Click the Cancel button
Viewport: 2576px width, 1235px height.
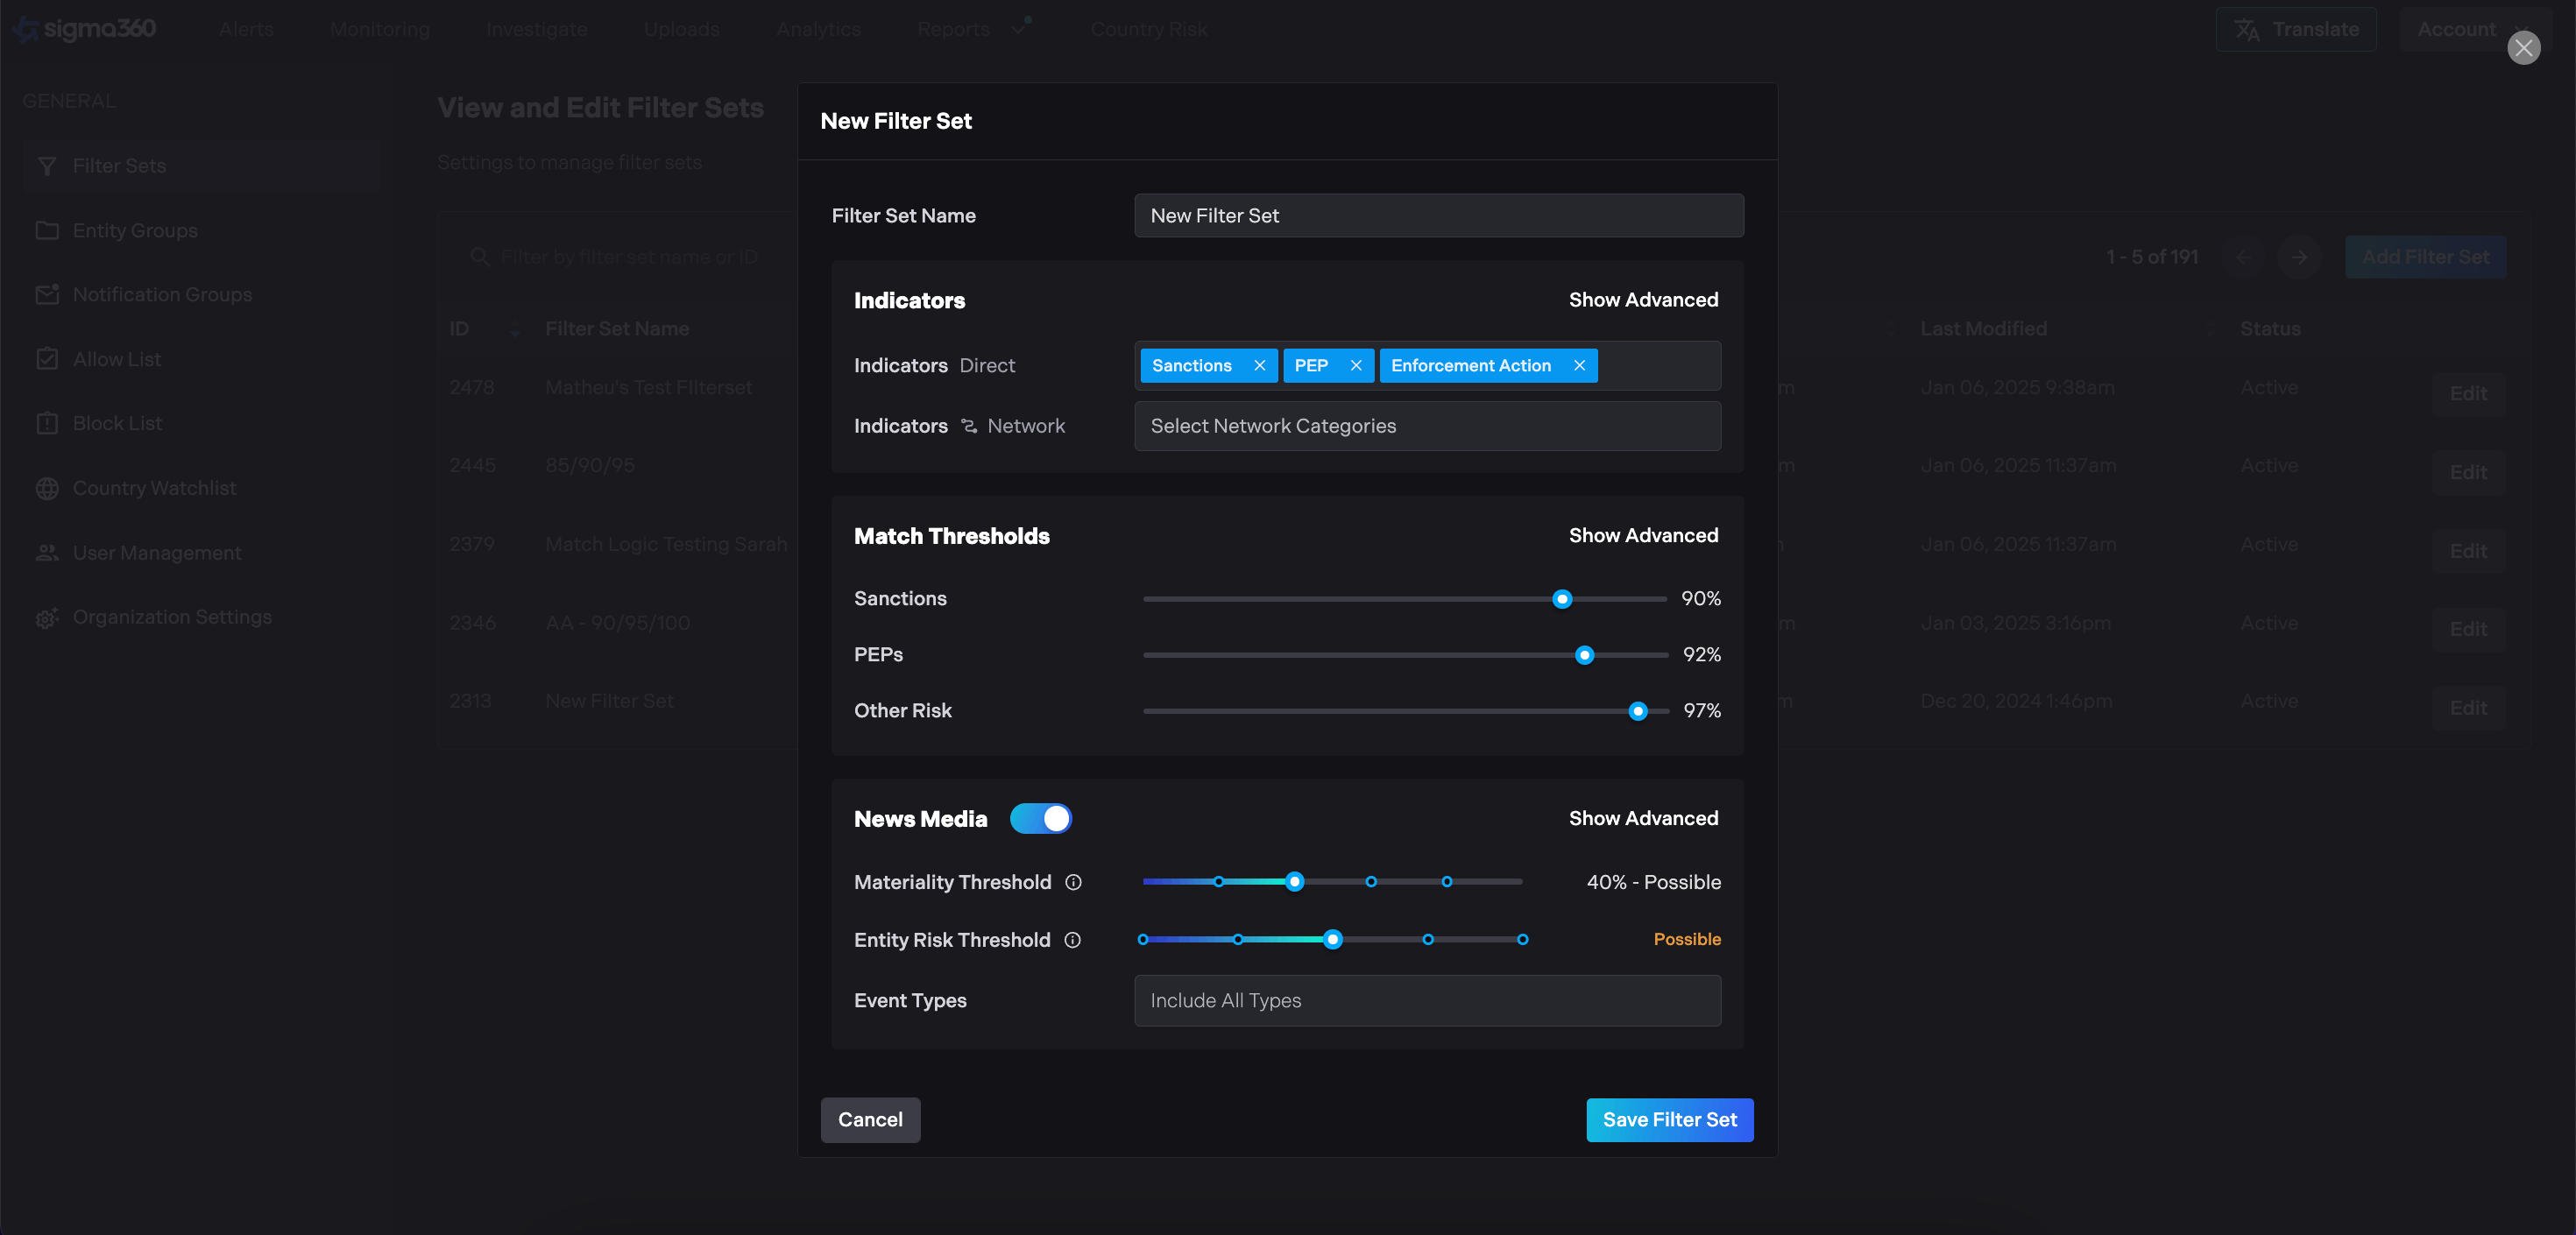coord(870,1119)
